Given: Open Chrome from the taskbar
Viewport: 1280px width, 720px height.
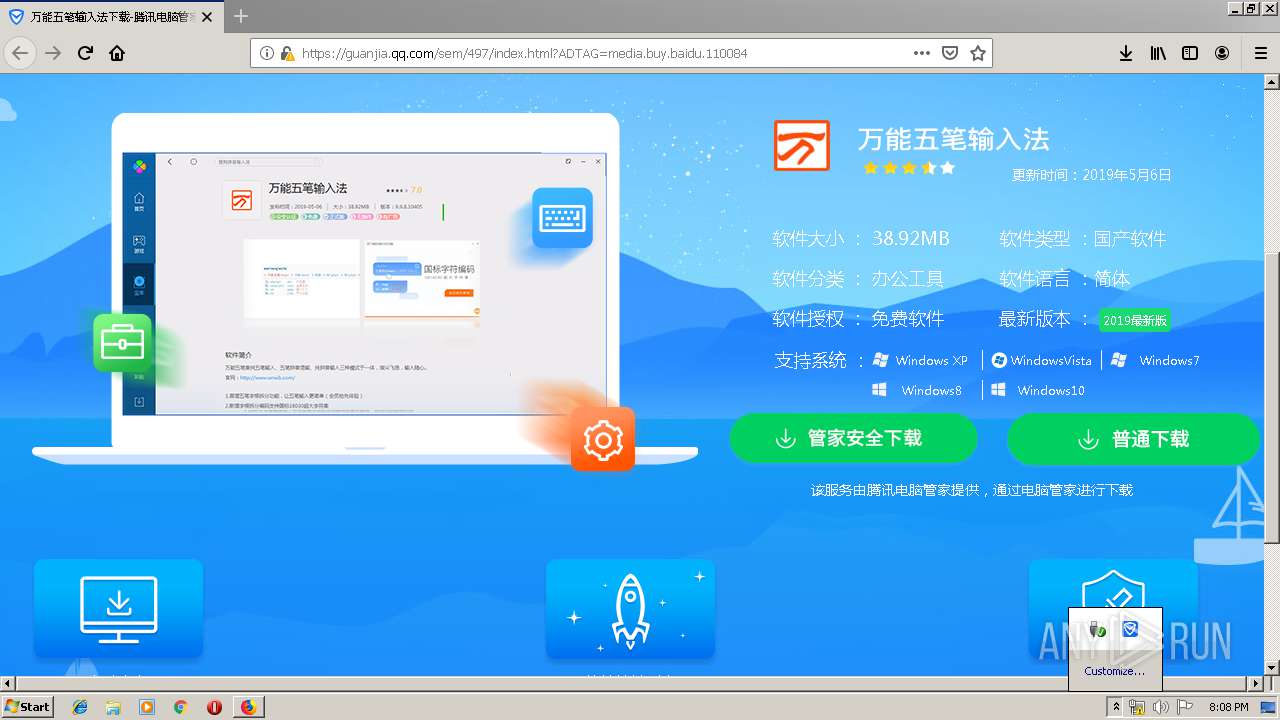Looking at the screenshot, I should (x=180, y=707).
